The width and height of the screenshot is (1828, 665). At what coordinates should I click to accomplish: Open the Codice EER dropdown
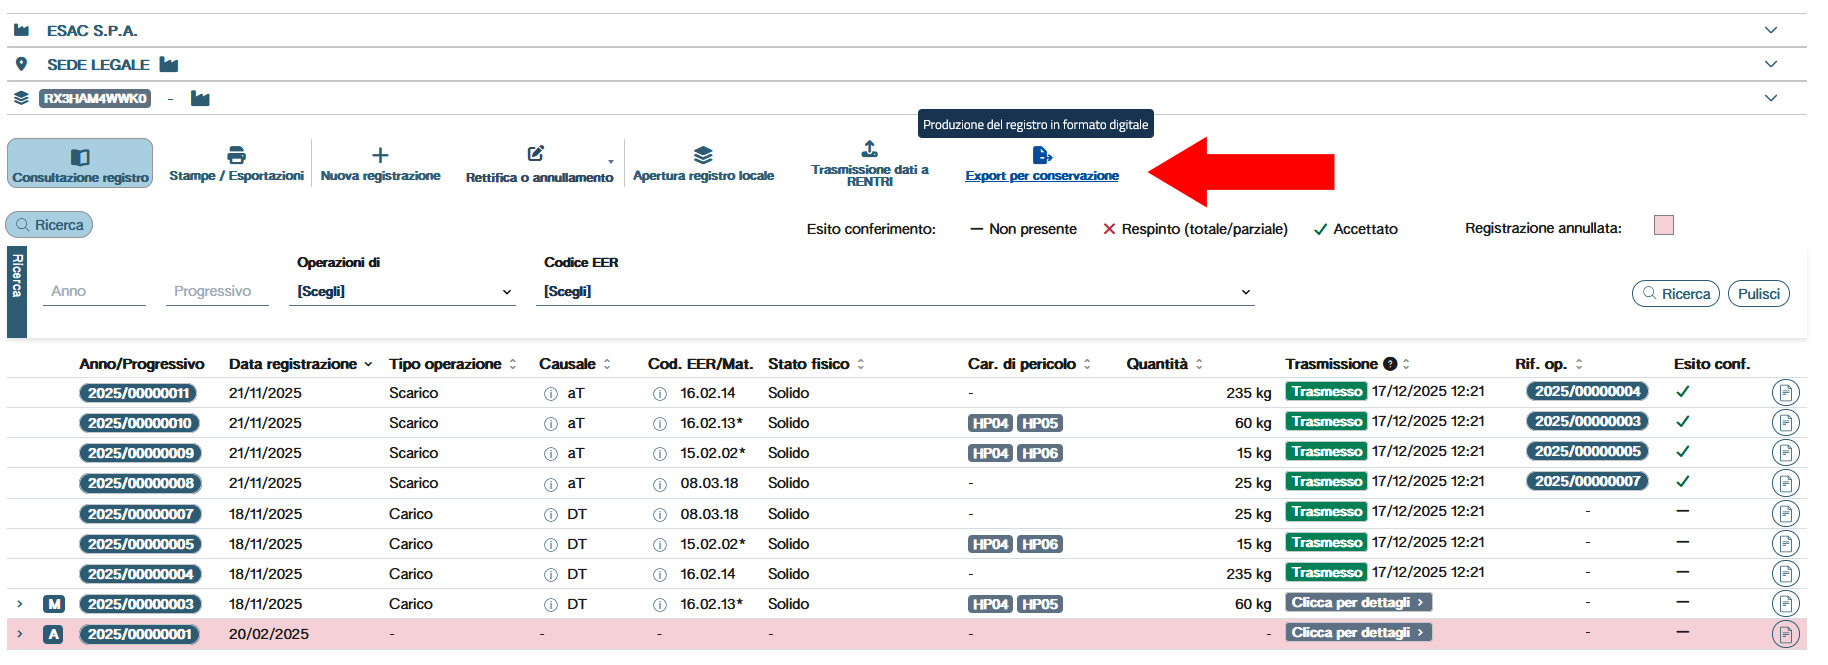[x=895, y=292]
